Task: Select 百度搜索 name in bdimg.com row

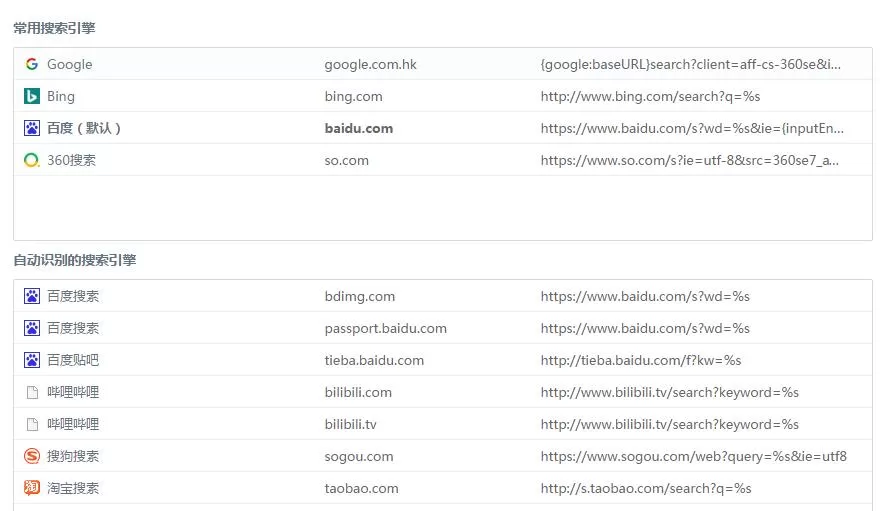Action: point(73,296)
